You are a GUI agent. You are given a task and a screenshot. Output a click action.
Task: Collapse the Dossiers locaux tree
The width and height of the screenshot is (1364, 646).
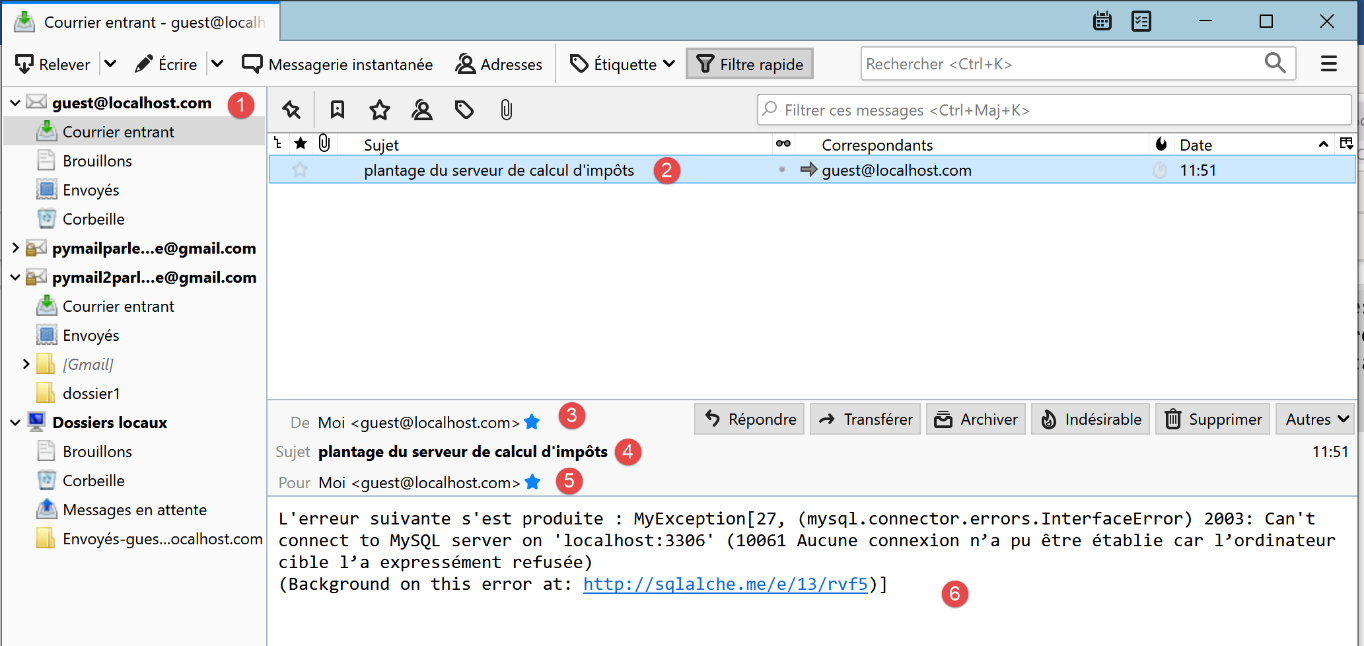coord(15,423)
